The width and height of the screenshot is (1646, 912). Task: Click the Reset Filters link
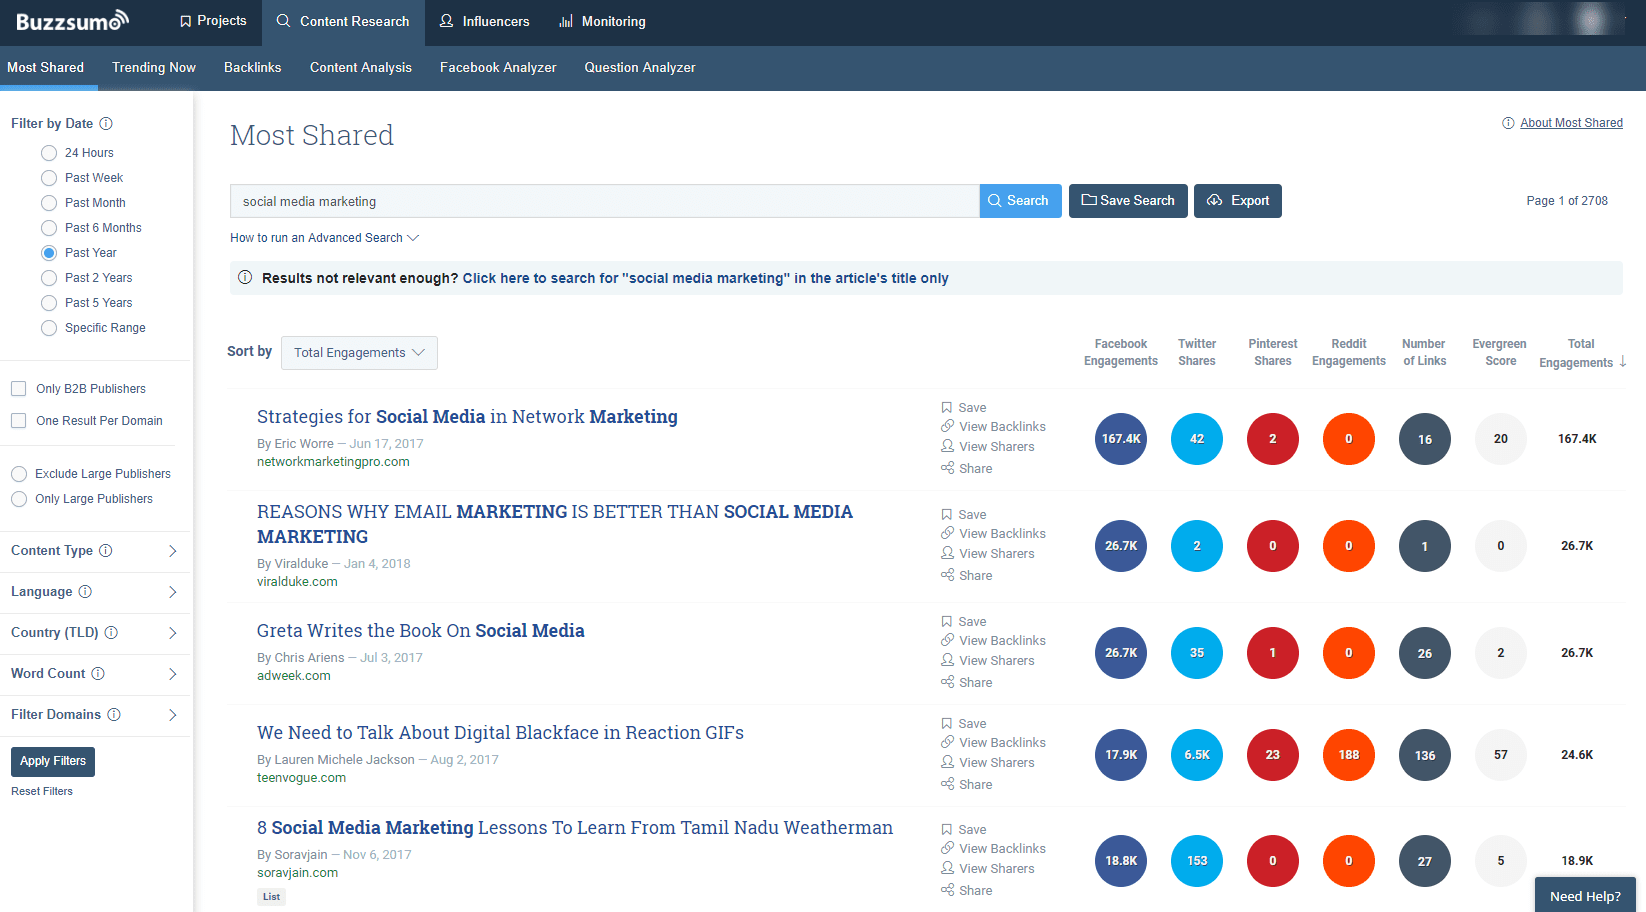pyautogui.click(x=42, y=792)
